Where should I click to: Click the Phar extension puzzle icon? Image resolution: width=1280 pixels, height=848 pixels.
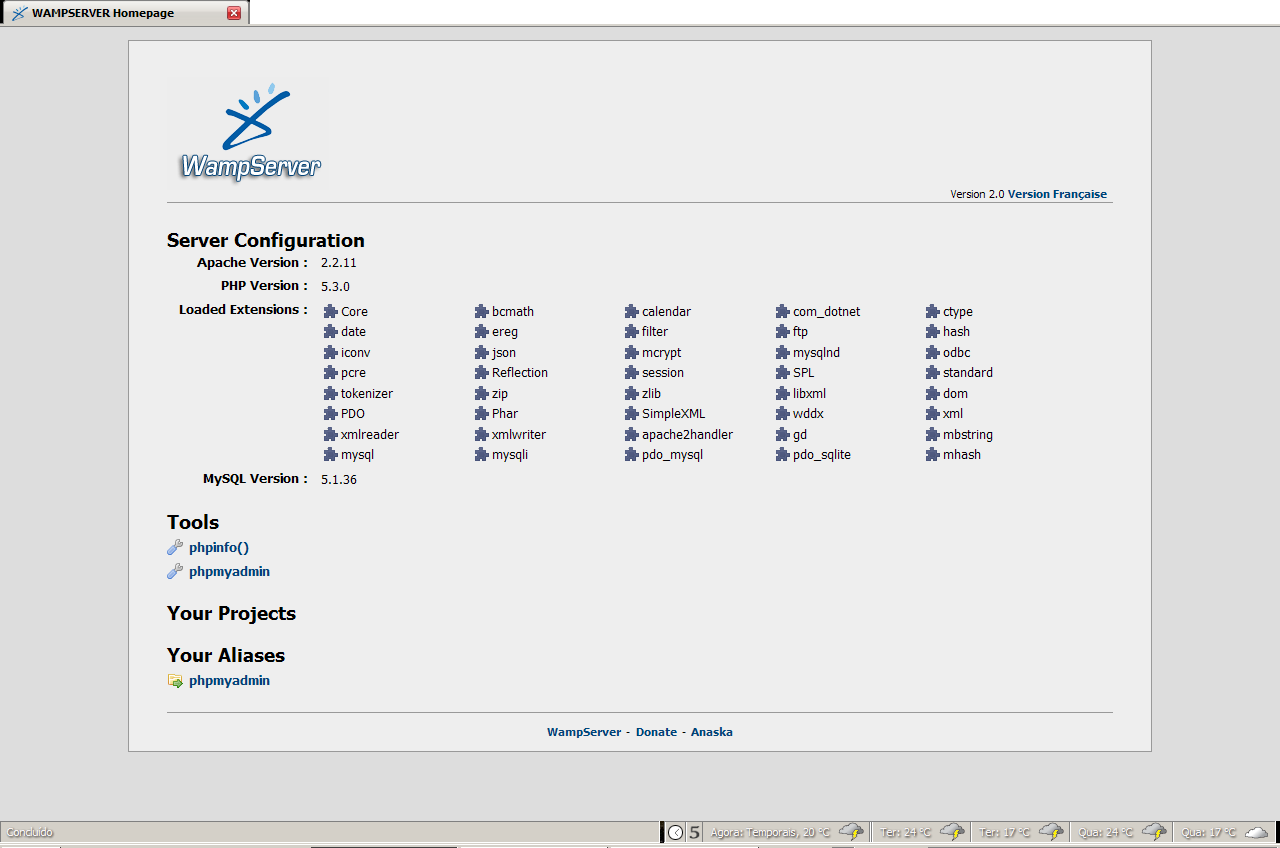(481, 413)
